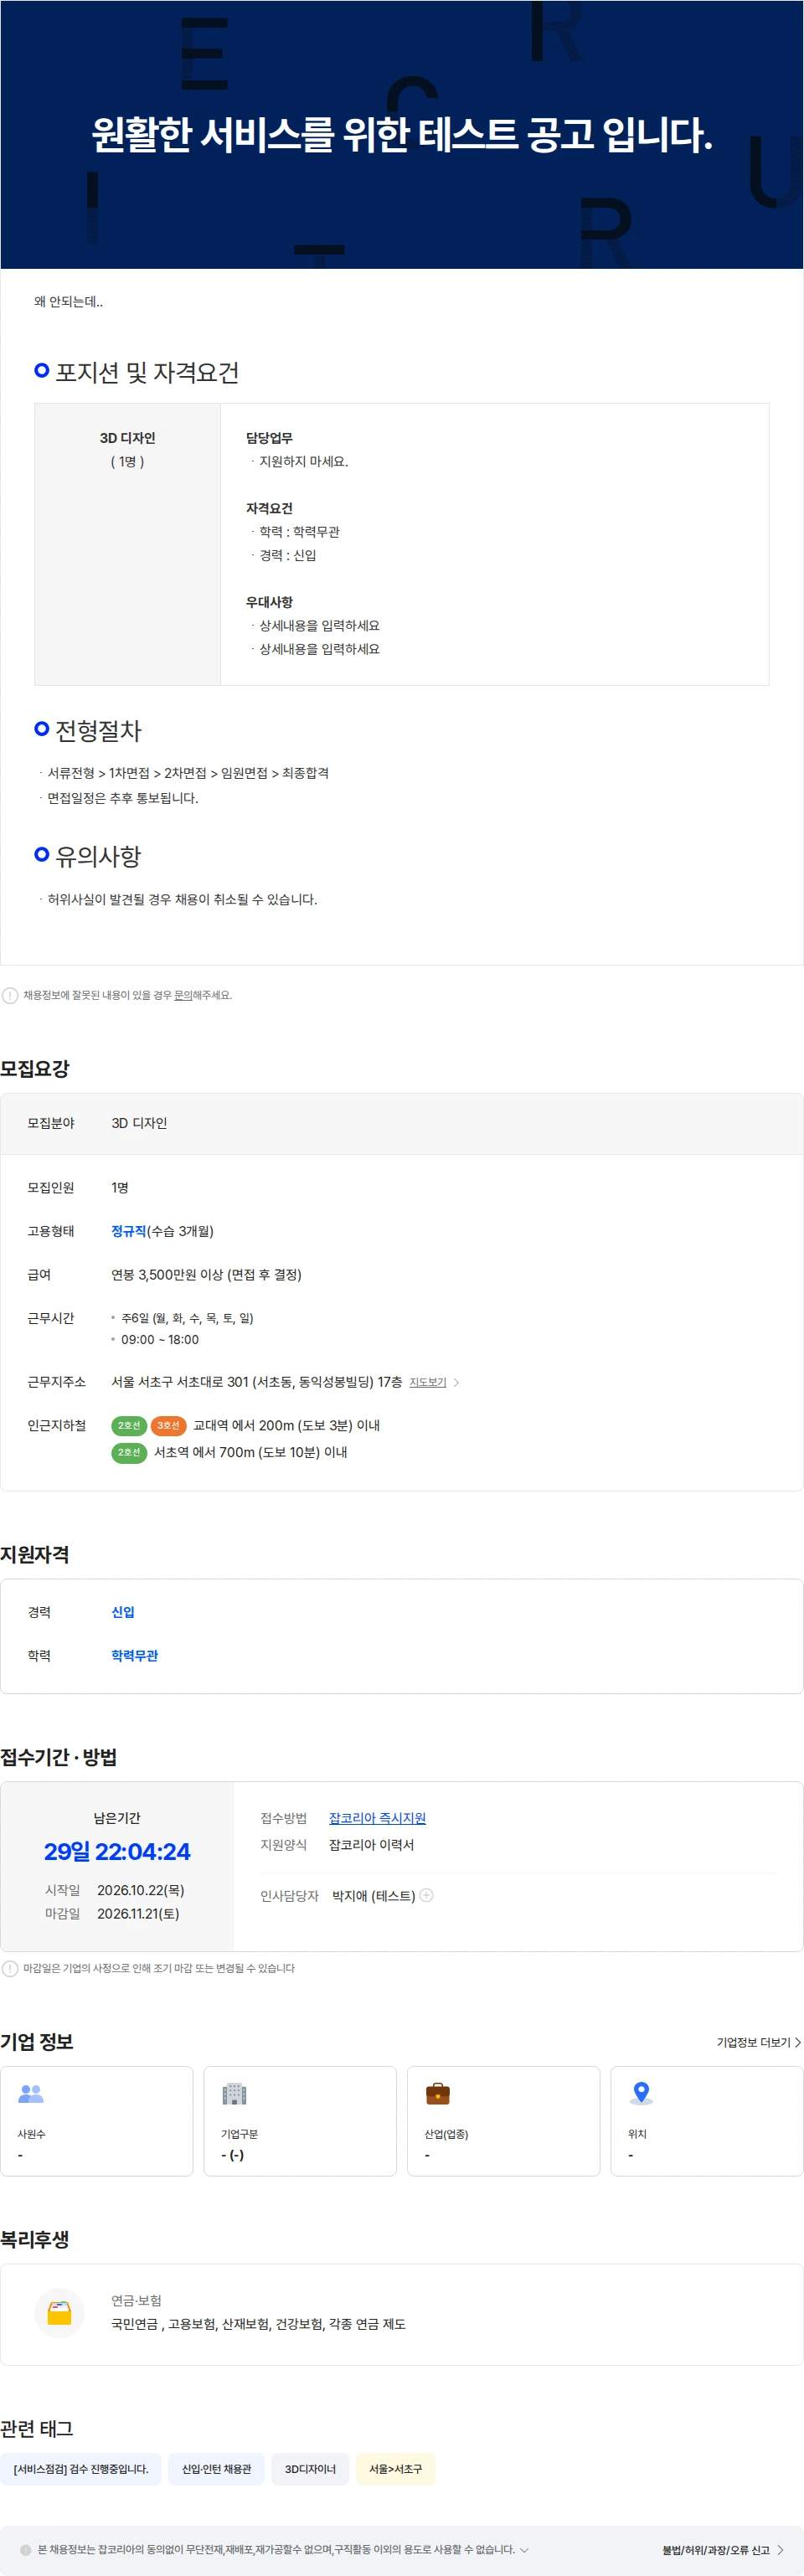Image resolution: width=804 pixels, height=2576 pixels.
Task: Click the info icon beside 마감일은 기업의 사정으로
Action: (10, 1968)
